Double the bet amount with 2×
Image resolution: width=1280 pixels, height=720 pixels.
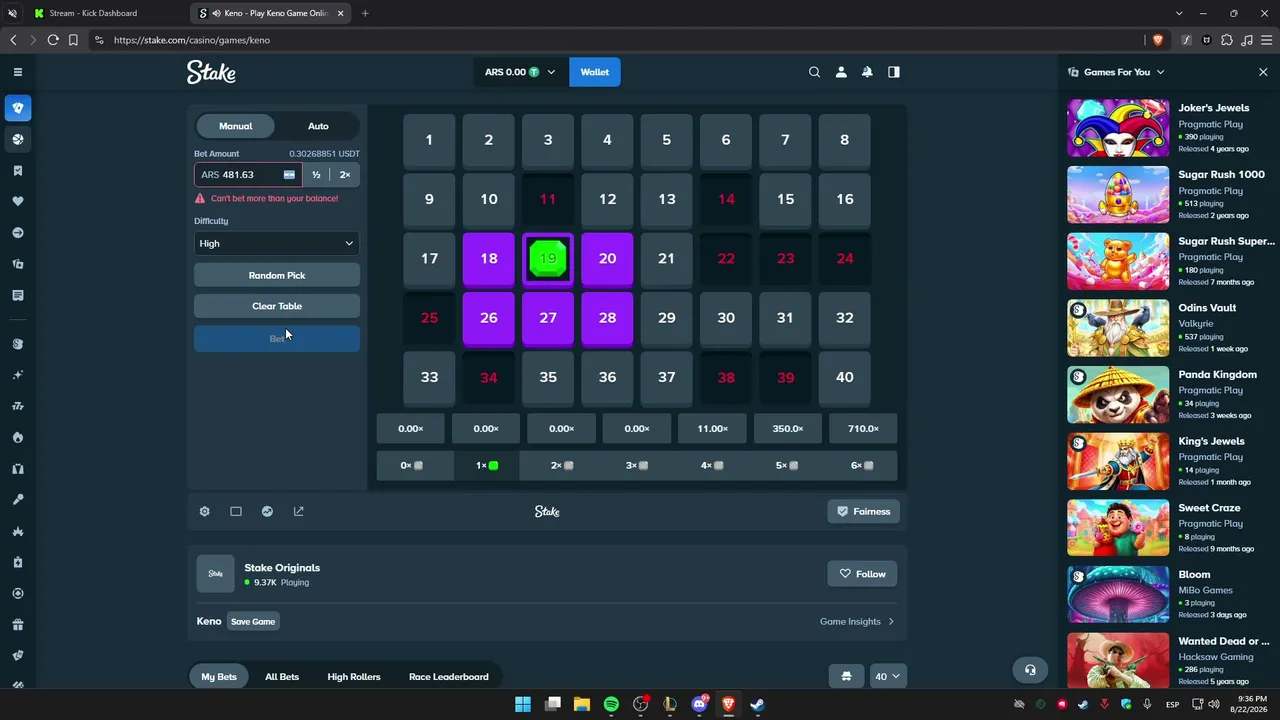tap(345, 175)
